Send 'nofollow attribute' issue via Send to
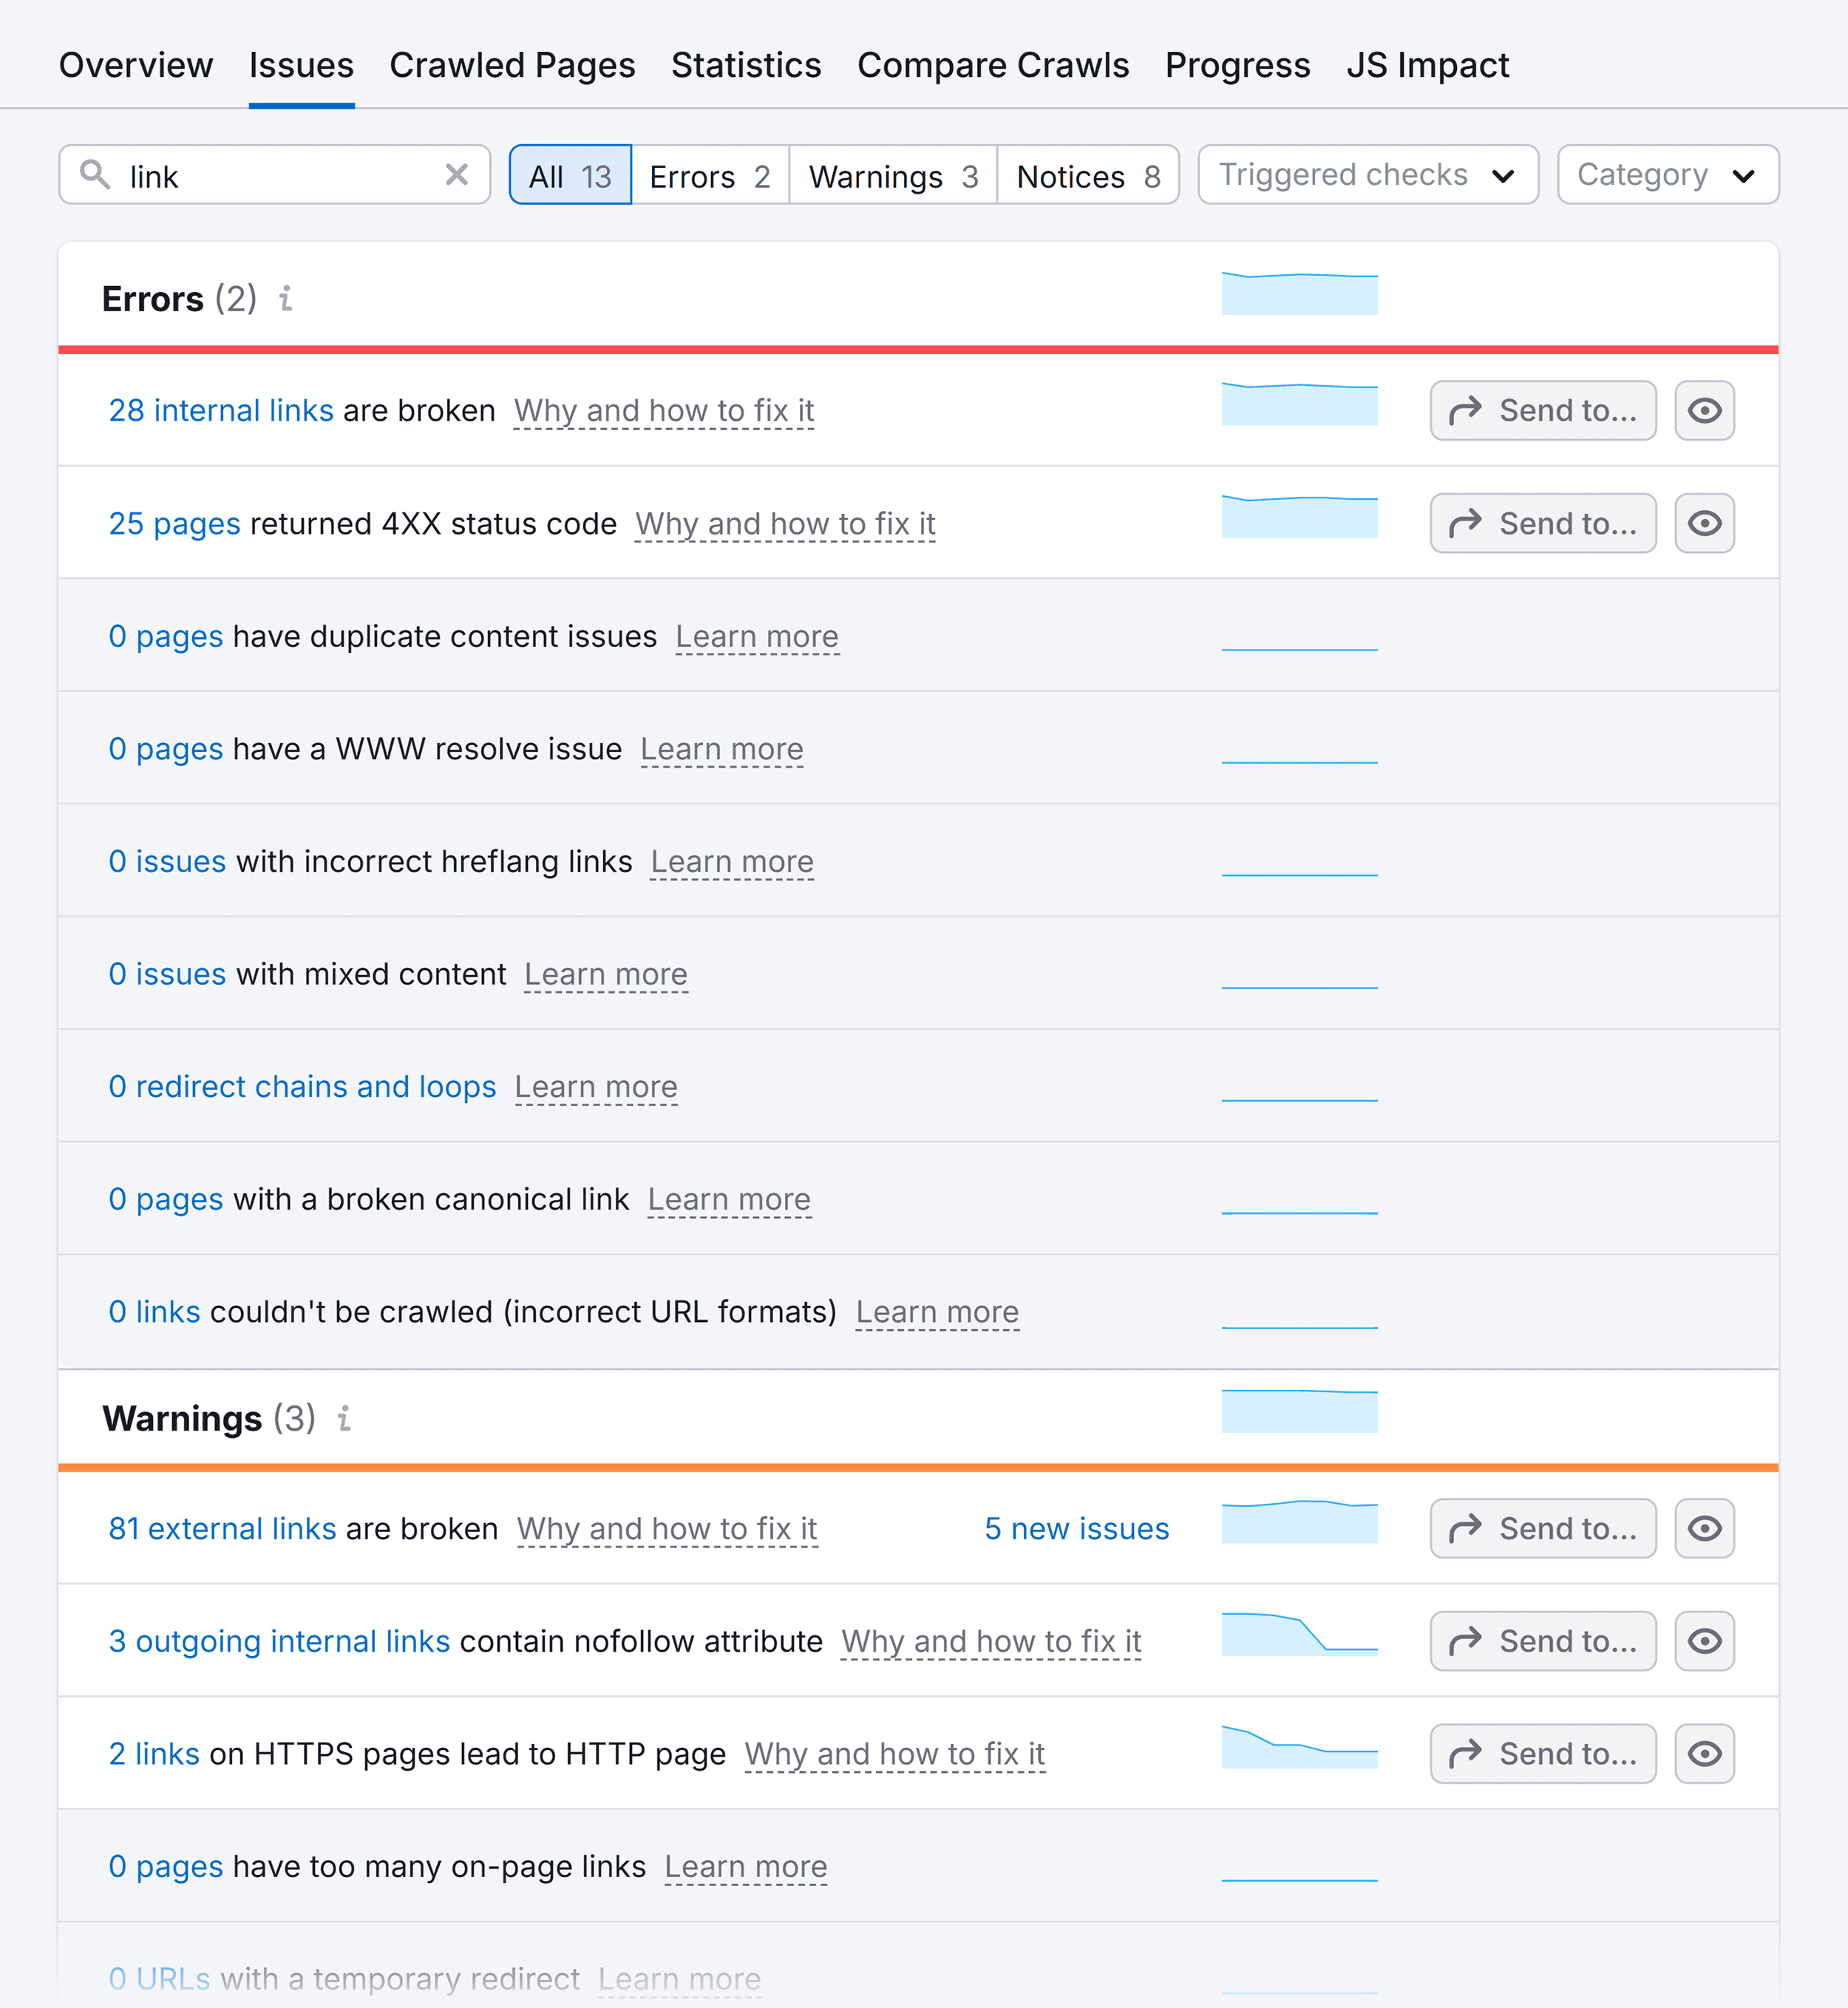 [x=1543, y=1641]
